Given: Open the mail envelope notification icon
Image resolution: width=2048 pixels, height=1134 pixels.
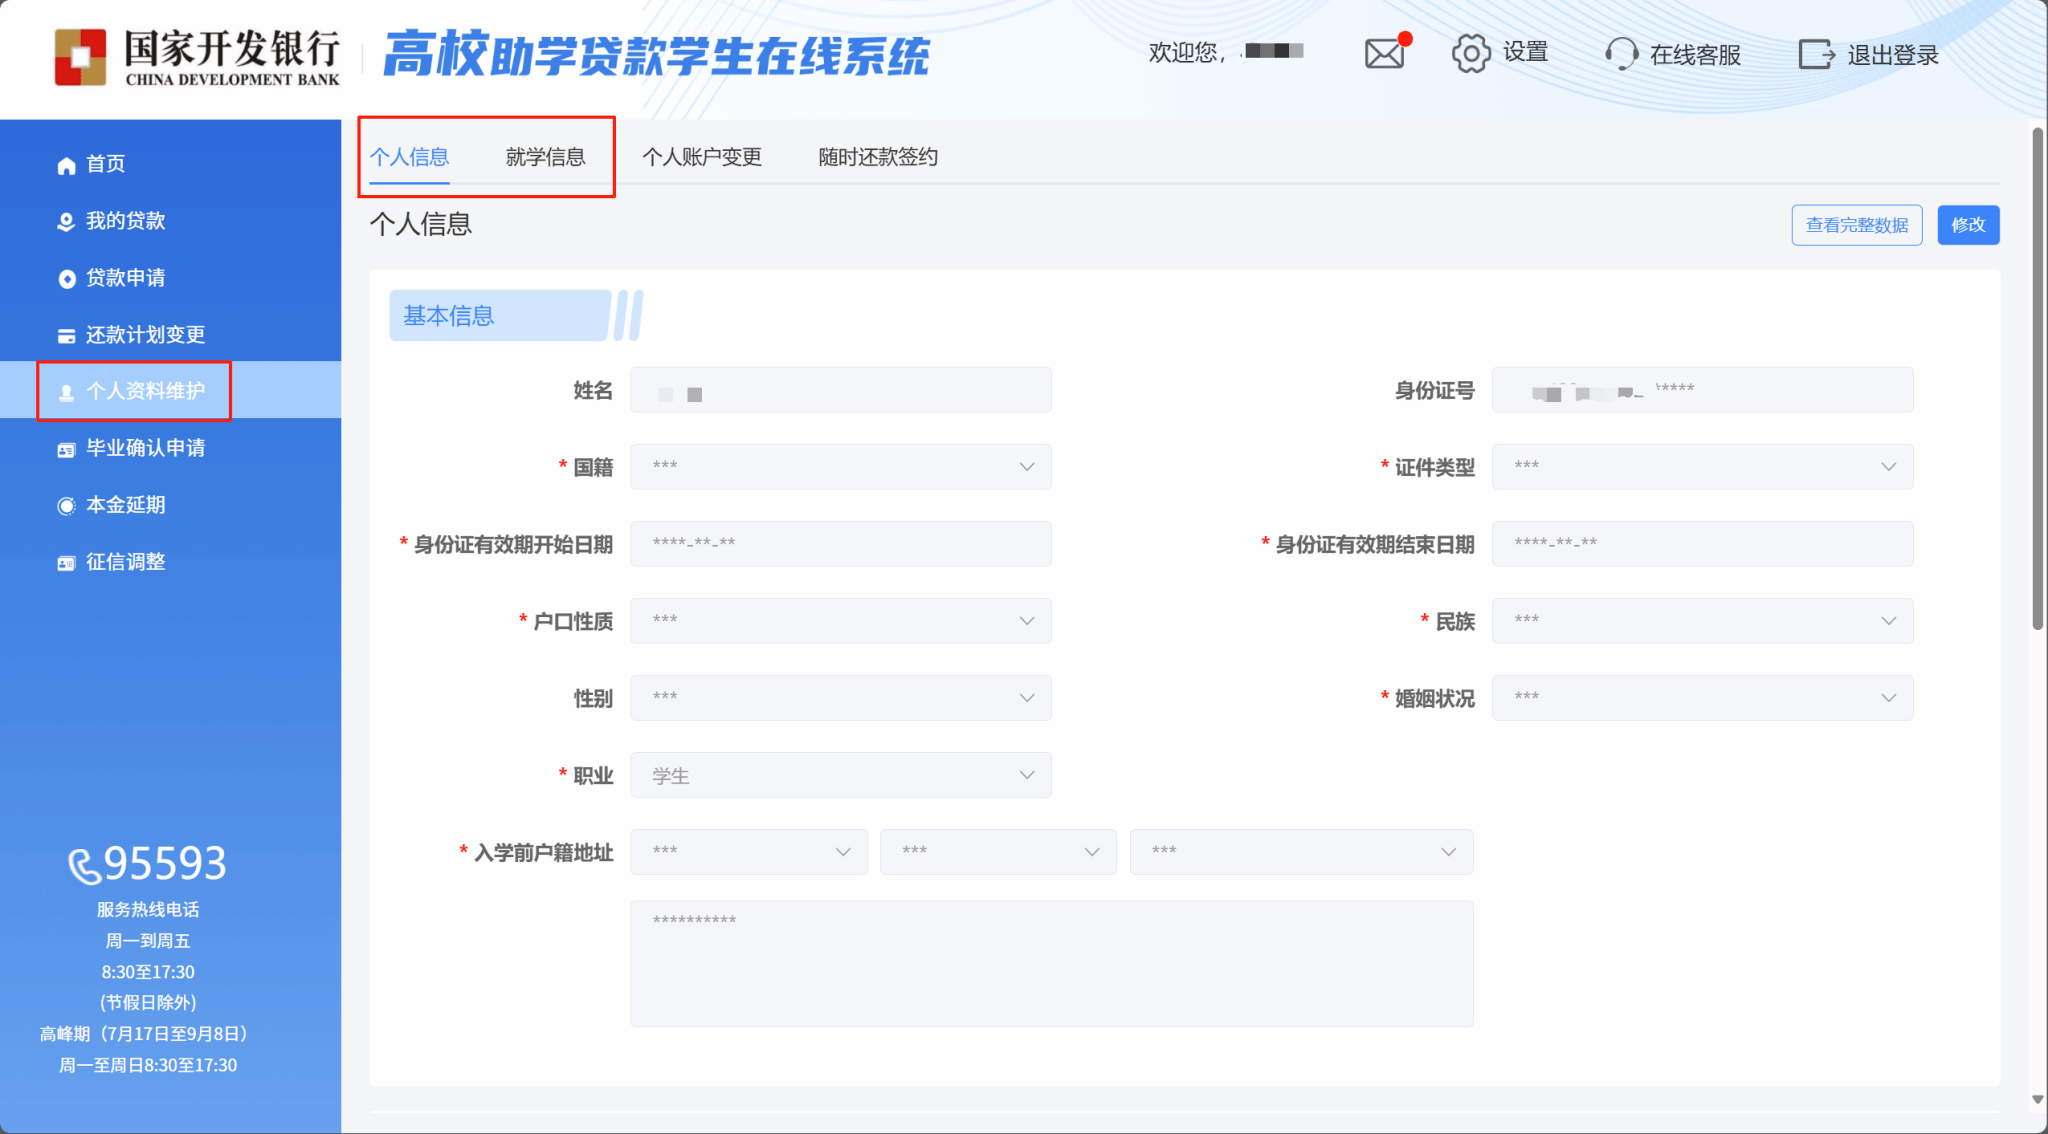Looking at the screenshot, I should coord(1385,53).
